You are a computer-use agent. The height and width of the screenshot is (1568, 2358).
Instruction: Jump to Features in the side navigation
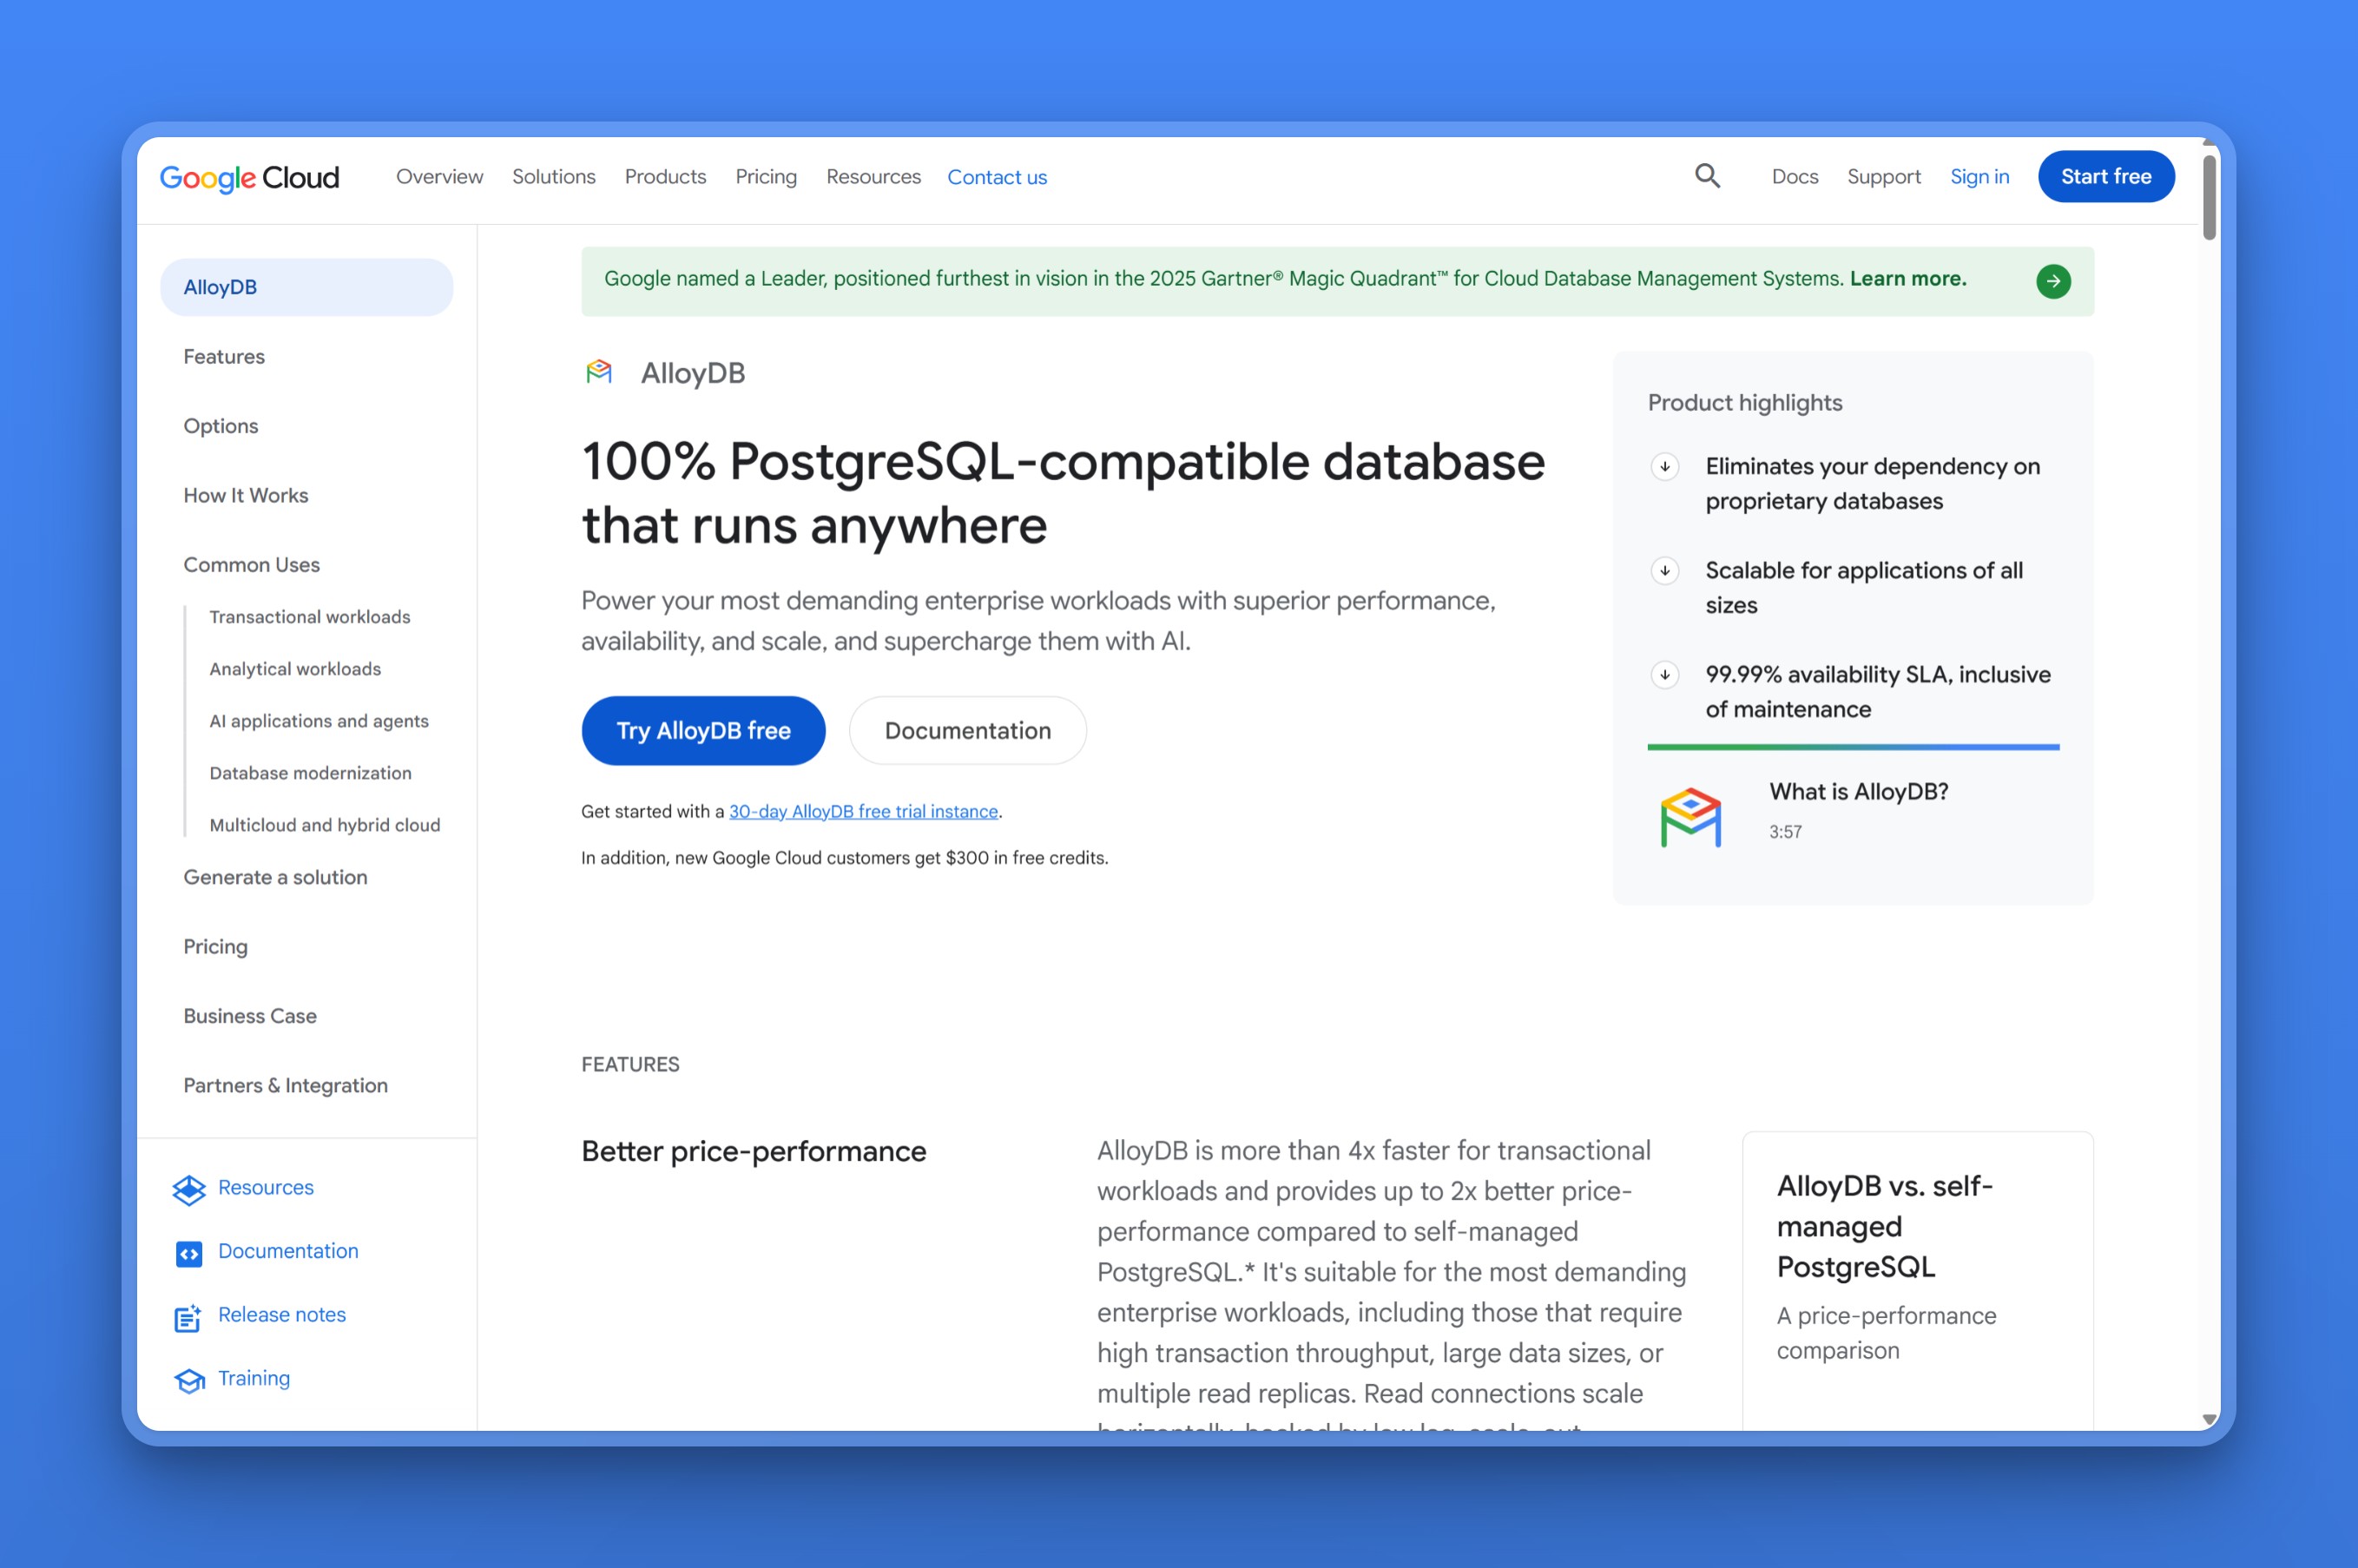pyautogui.click(x=224, y=356)
